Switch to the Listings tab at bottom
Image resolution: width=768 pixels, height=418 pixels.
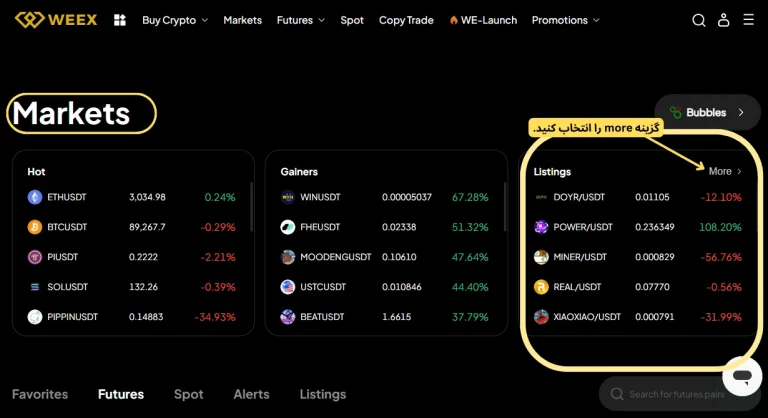pyautogui.click(x=323, y=394)
